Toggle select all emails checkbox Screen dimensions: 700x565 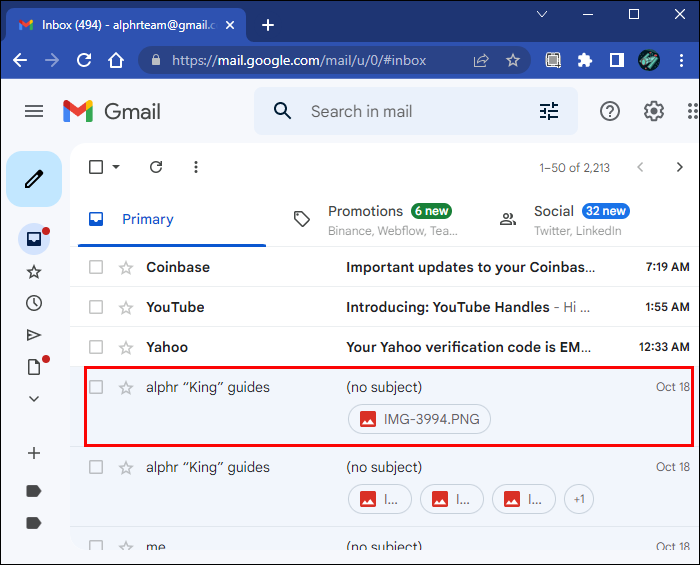point(96,167)
